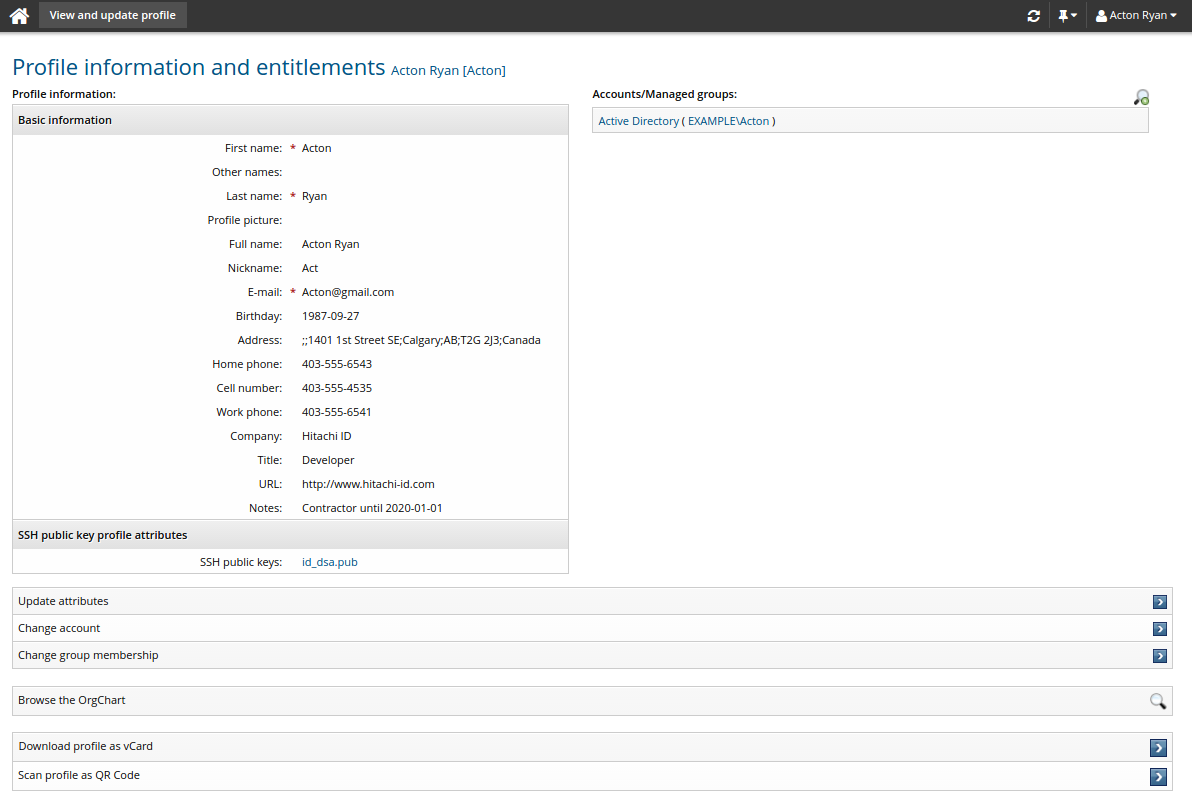1192x809 pixels.
Task: Open the pin dropdown in header
Action: tap(1067, 16)
